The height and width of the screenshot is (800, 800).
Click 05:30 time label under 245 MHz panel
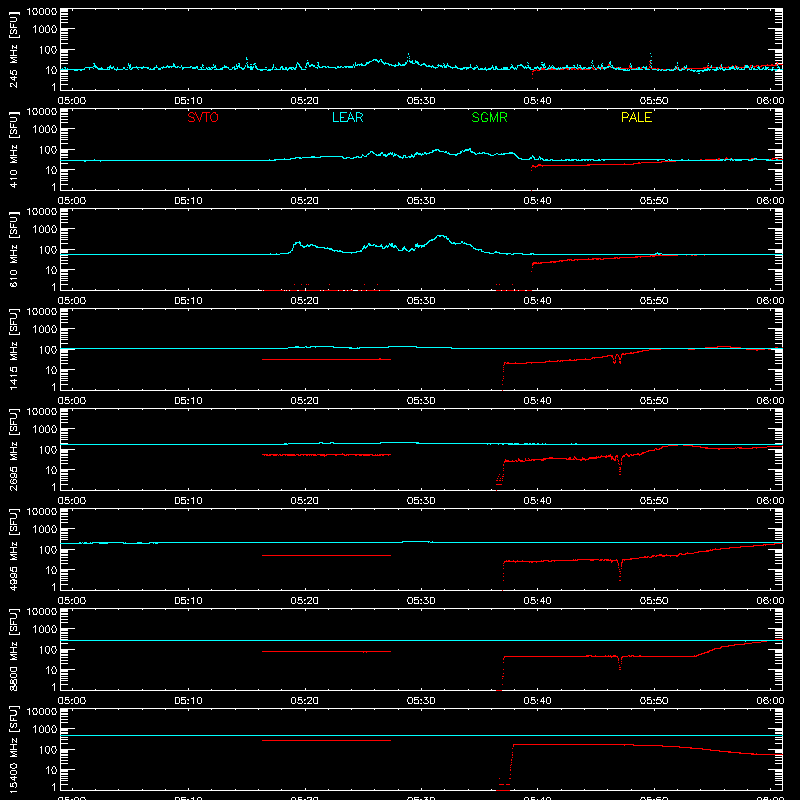click(421, 101)
